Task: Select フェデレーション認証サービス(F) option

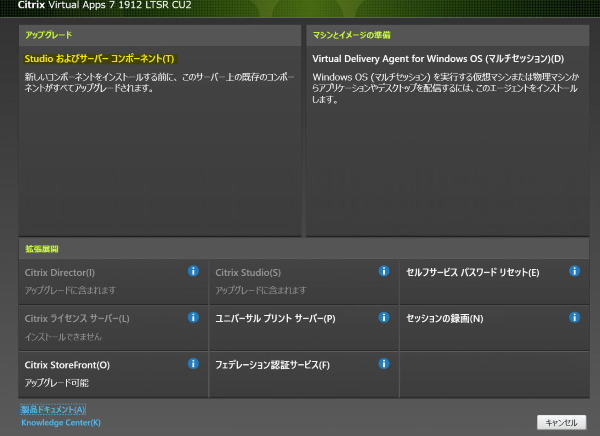Action: pos(272,365)
